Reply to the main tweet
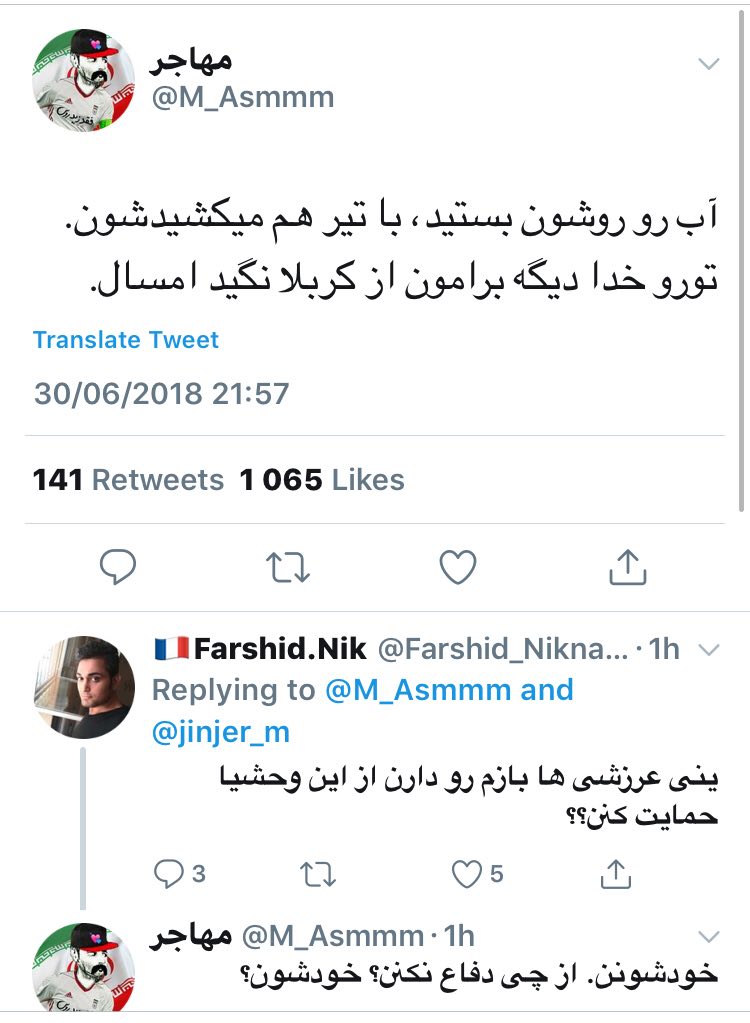Image resolution: width=750 pixels, height=1023 pixels. coord(119,568)
